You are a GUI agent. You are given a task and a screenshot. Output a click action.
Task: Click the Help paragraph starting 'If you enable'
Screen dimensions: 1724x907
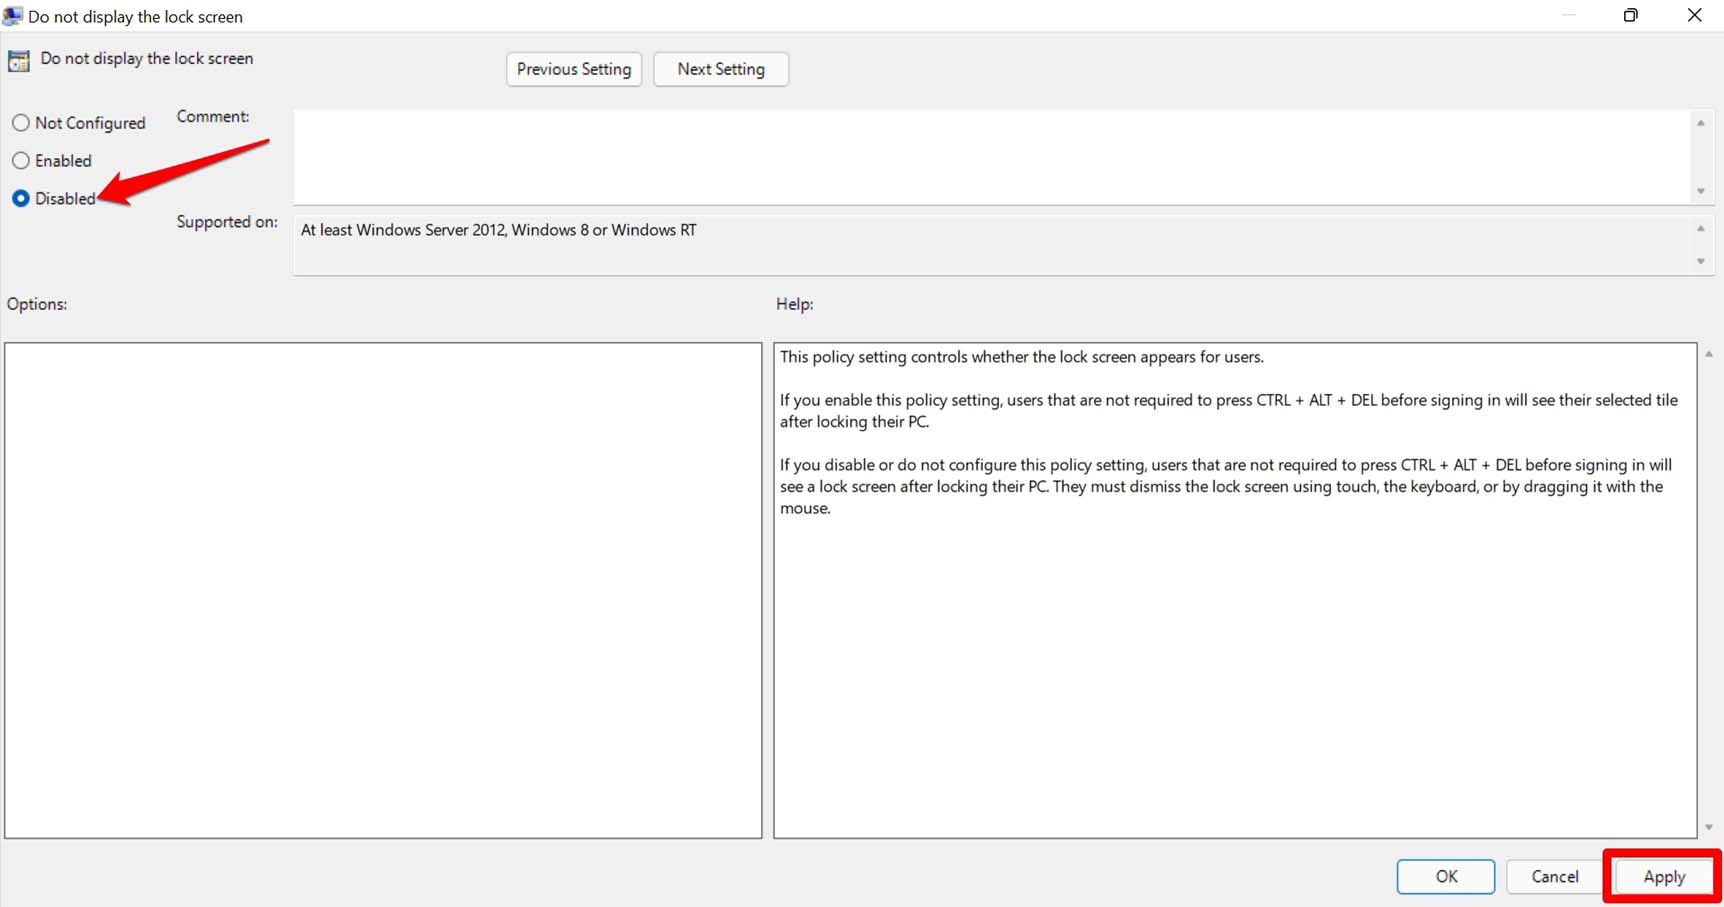[1229, 411]
